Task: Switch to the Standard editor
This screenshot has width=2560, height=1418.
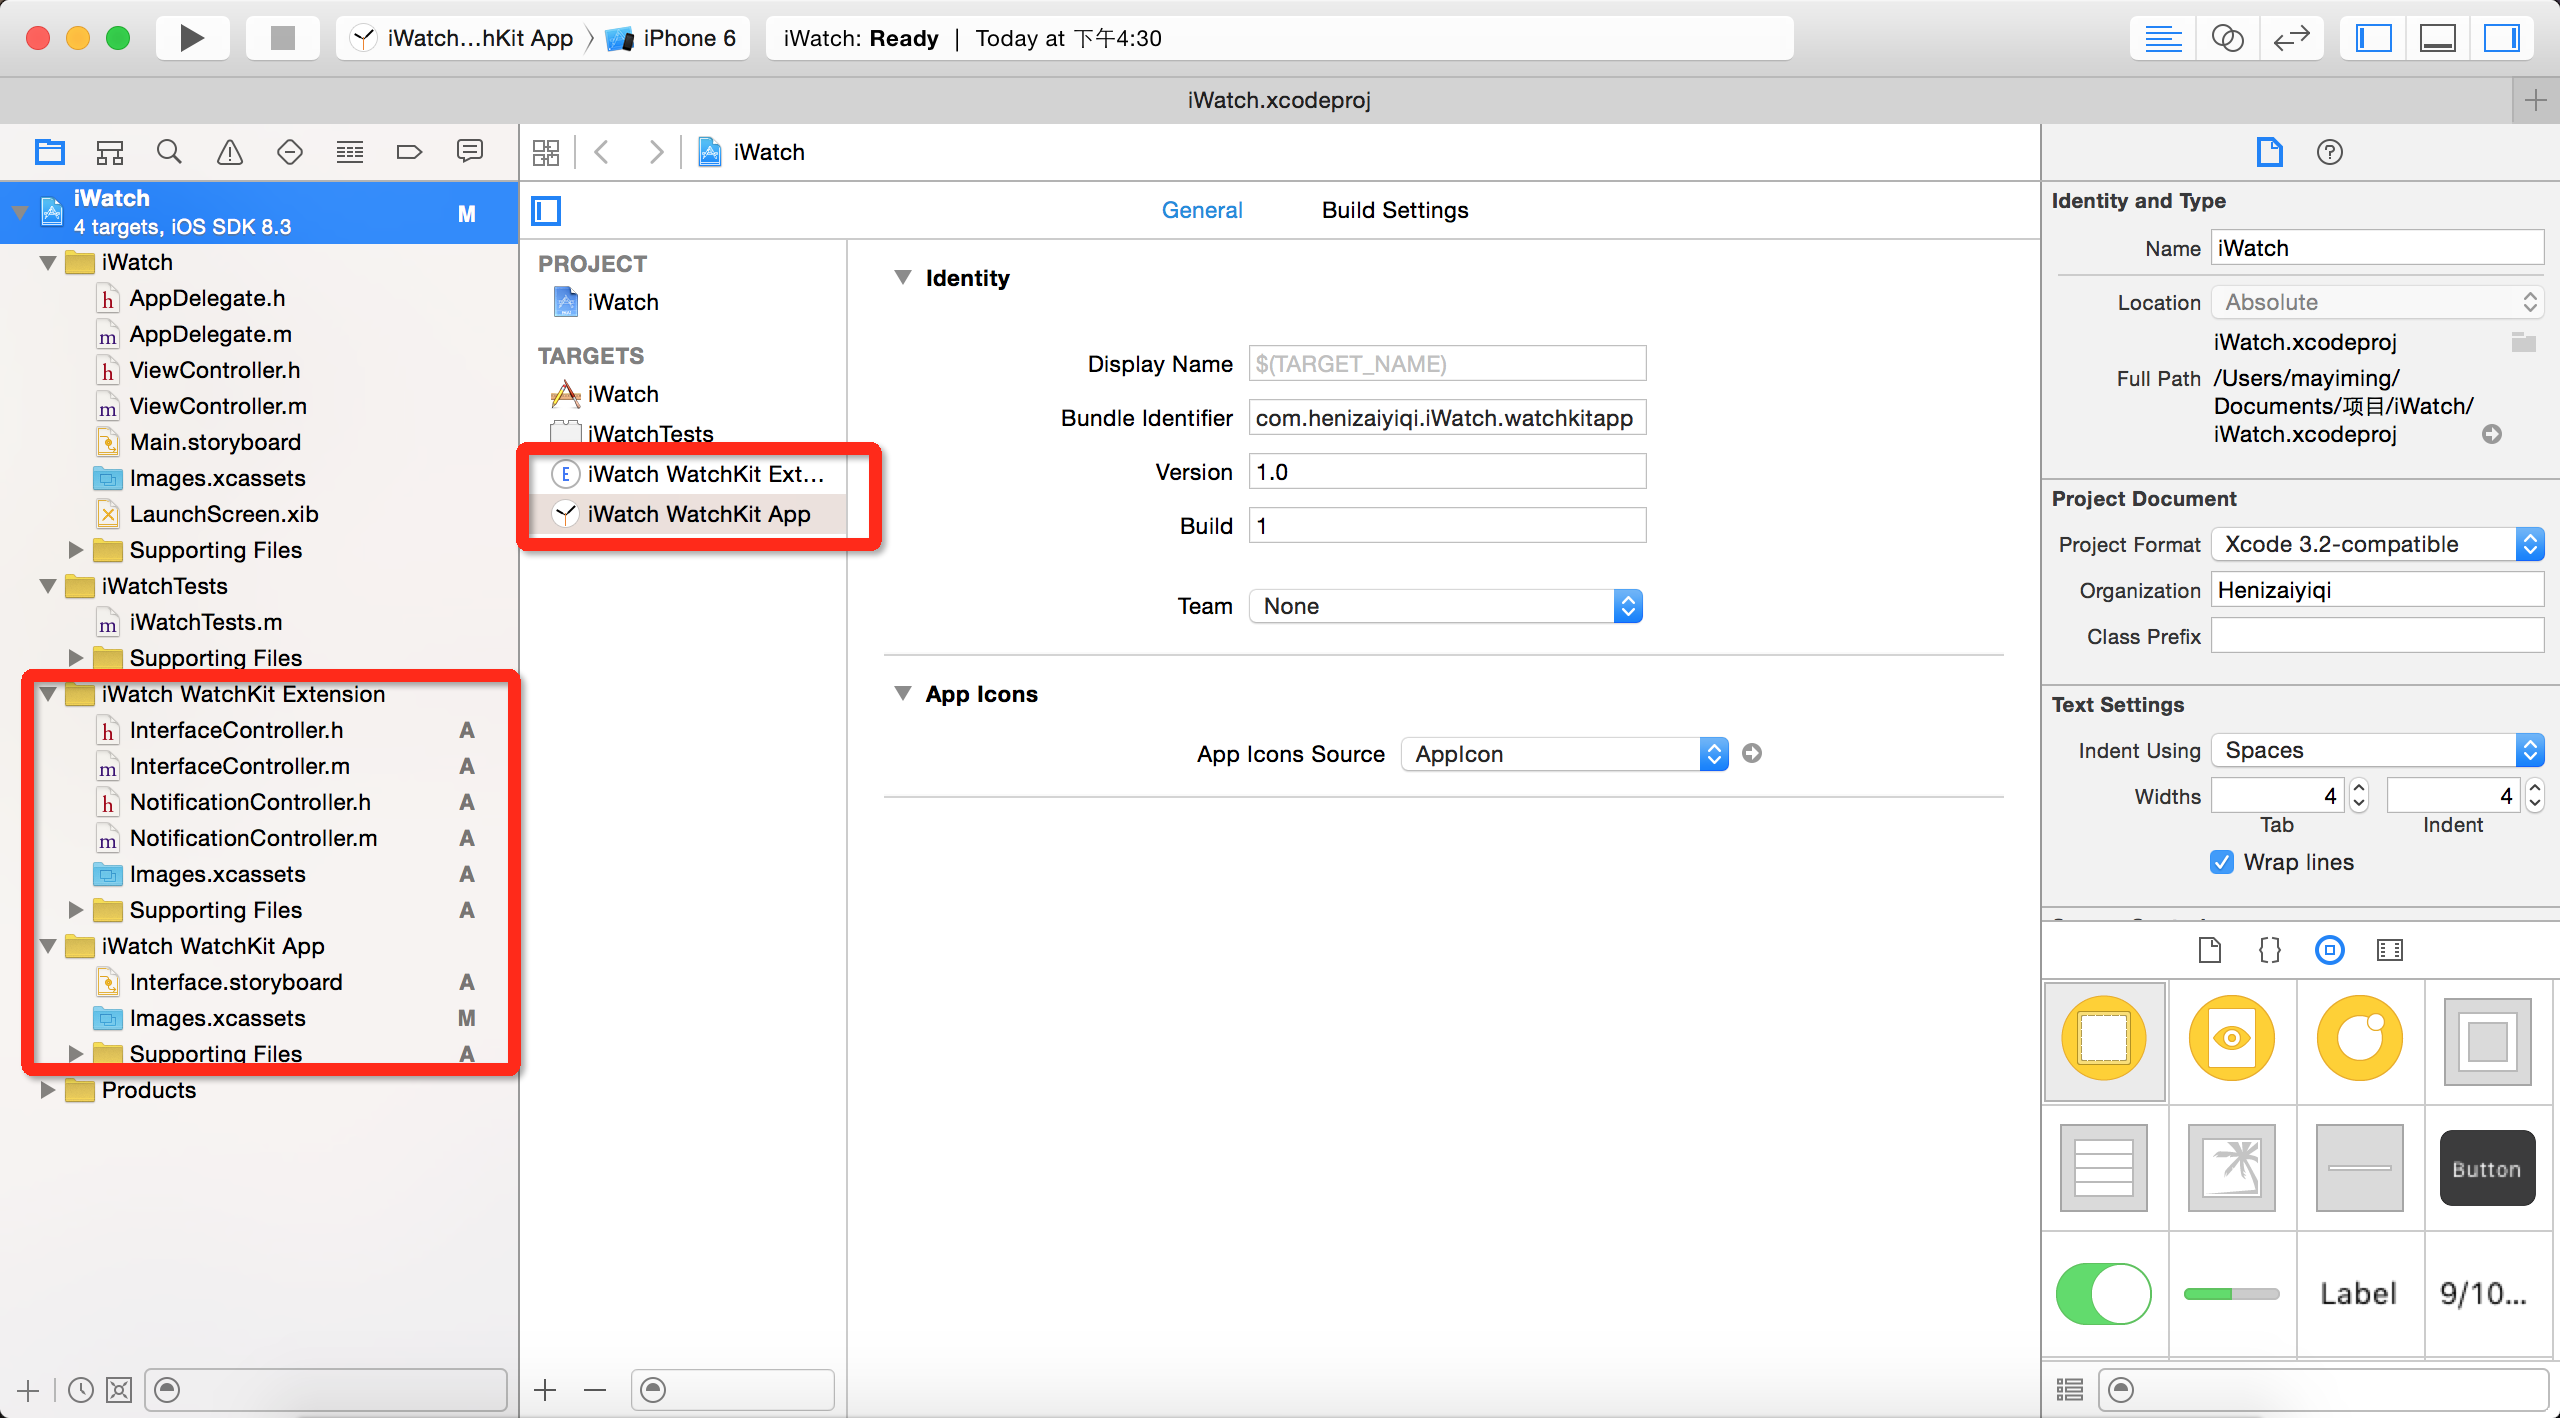Action: (x=2163, y=38)
